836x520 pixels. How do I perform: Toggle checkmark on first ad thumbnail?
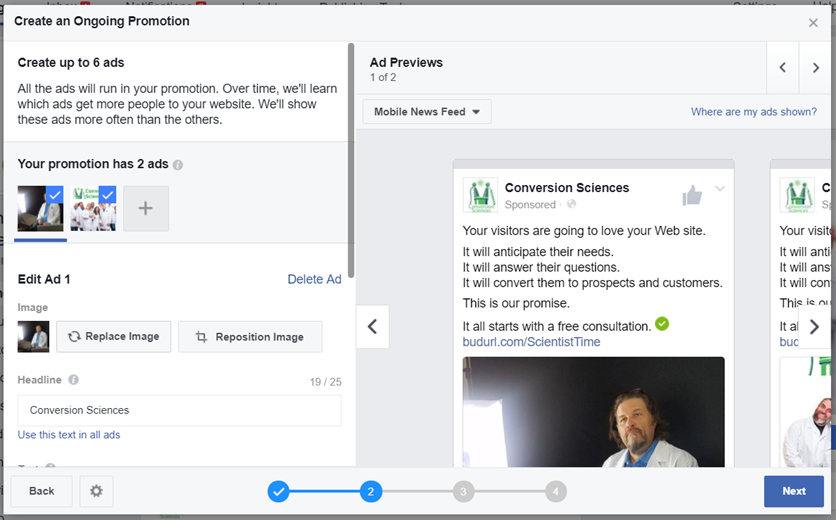[55, 194]
